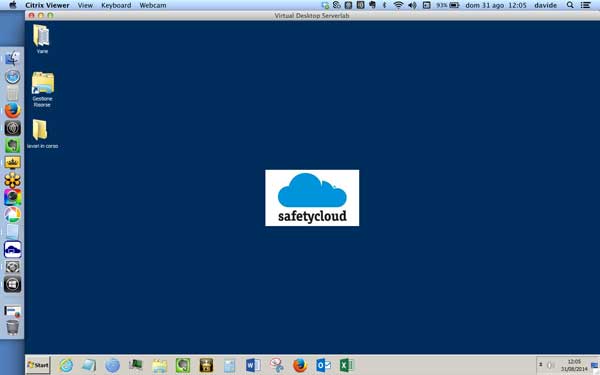Click the Bluetooth icon in menu bar
The image size is (600, 375).
pyautogui.click(x=385, y=5)
